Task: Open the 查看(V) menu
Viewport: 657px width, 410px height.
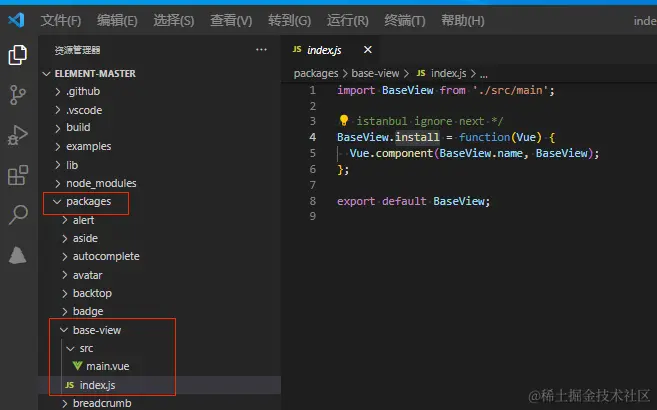Action: pyautogui.click(x=231, y=20)
